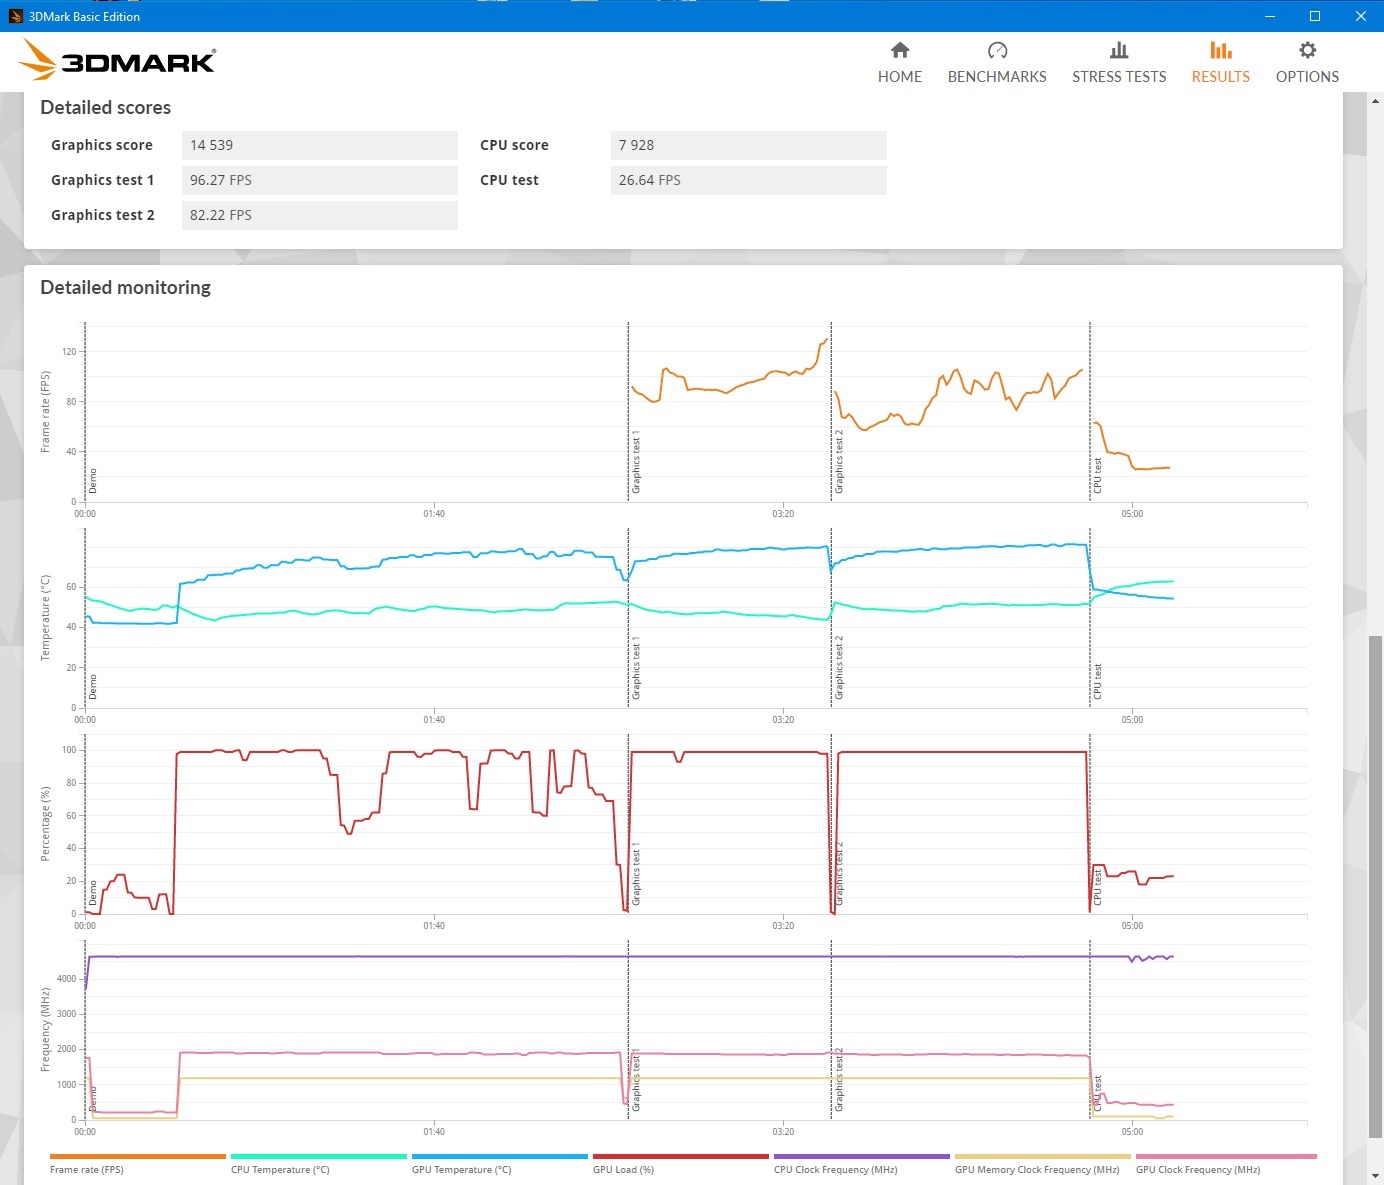Open the Home icon in navigation
1384x1185 pixels.
[899, 50]
